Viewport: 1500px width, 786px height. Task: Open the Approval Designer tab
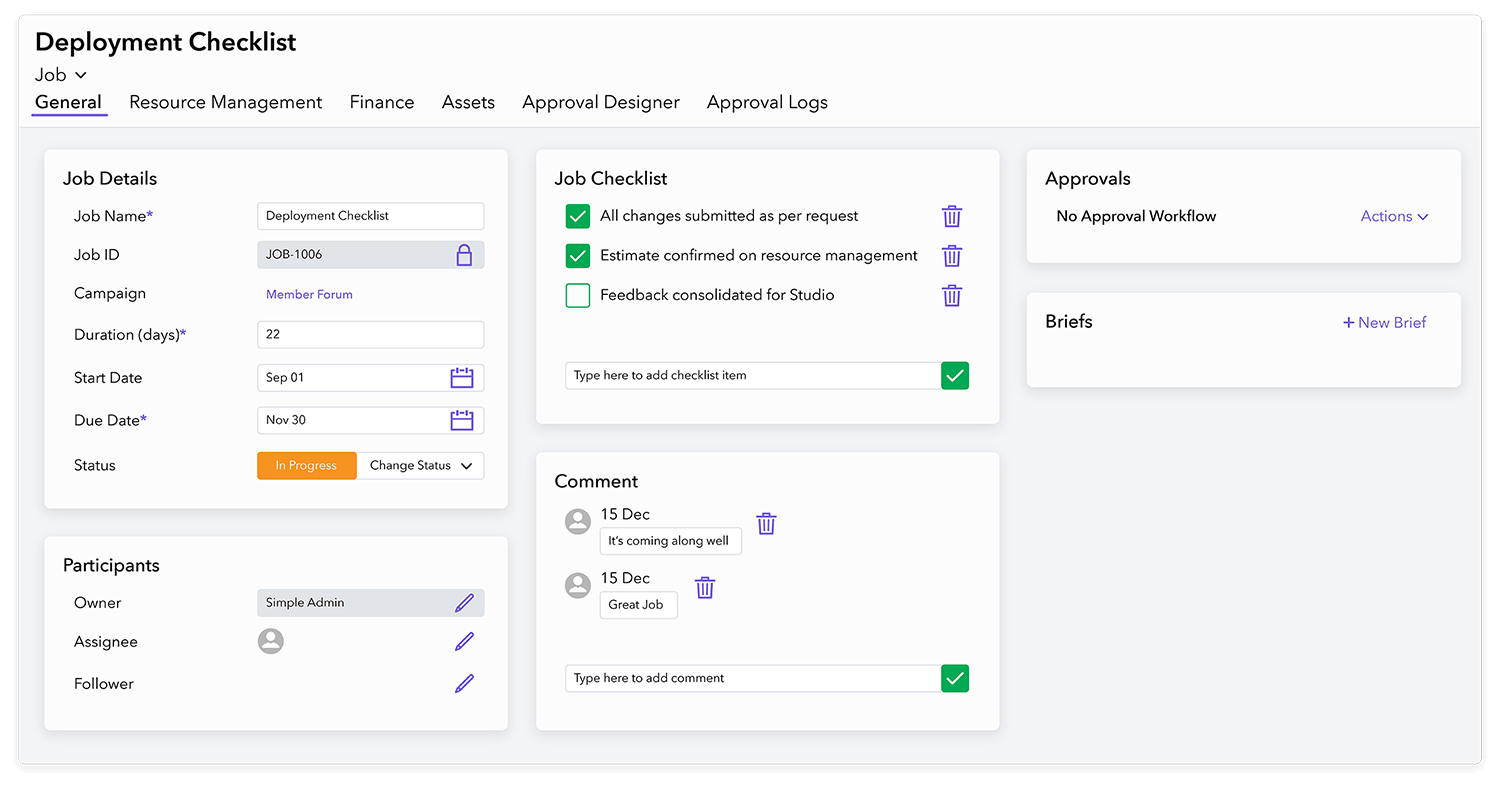601,102
